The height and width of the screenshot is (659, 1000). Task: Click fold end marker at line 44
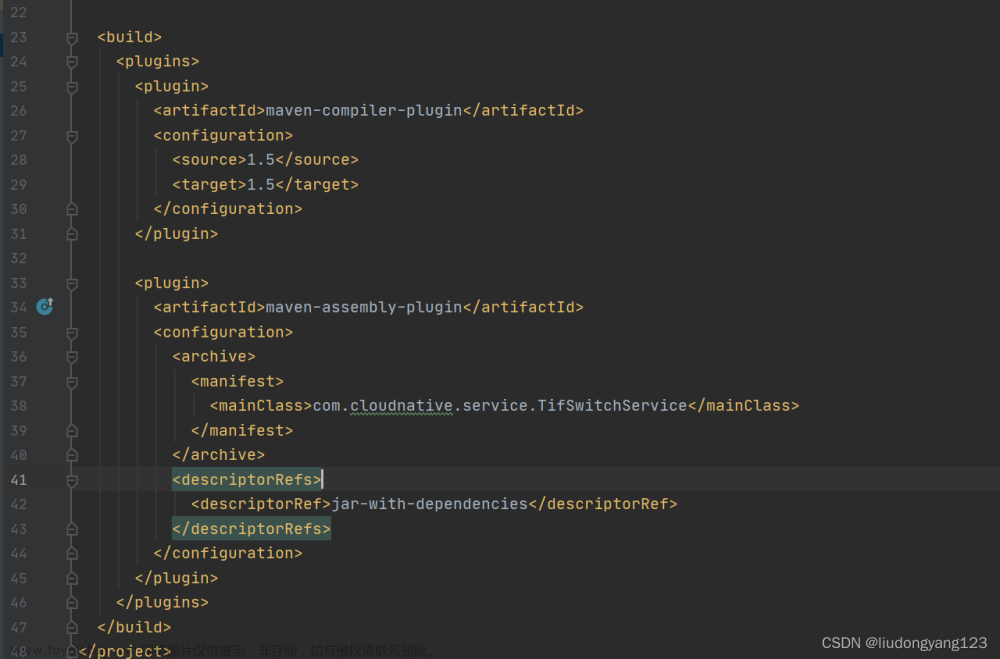tap(72, 554)
